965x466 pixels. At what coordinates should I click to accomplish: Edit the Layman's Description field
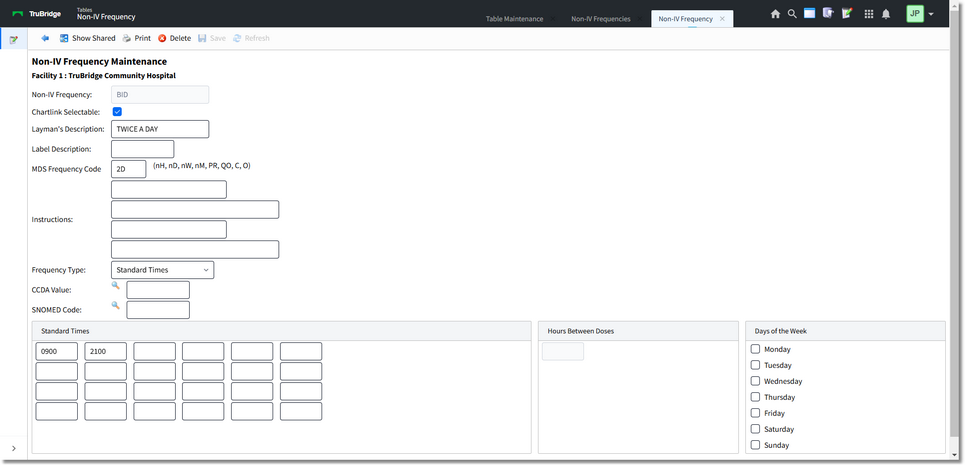160,129
